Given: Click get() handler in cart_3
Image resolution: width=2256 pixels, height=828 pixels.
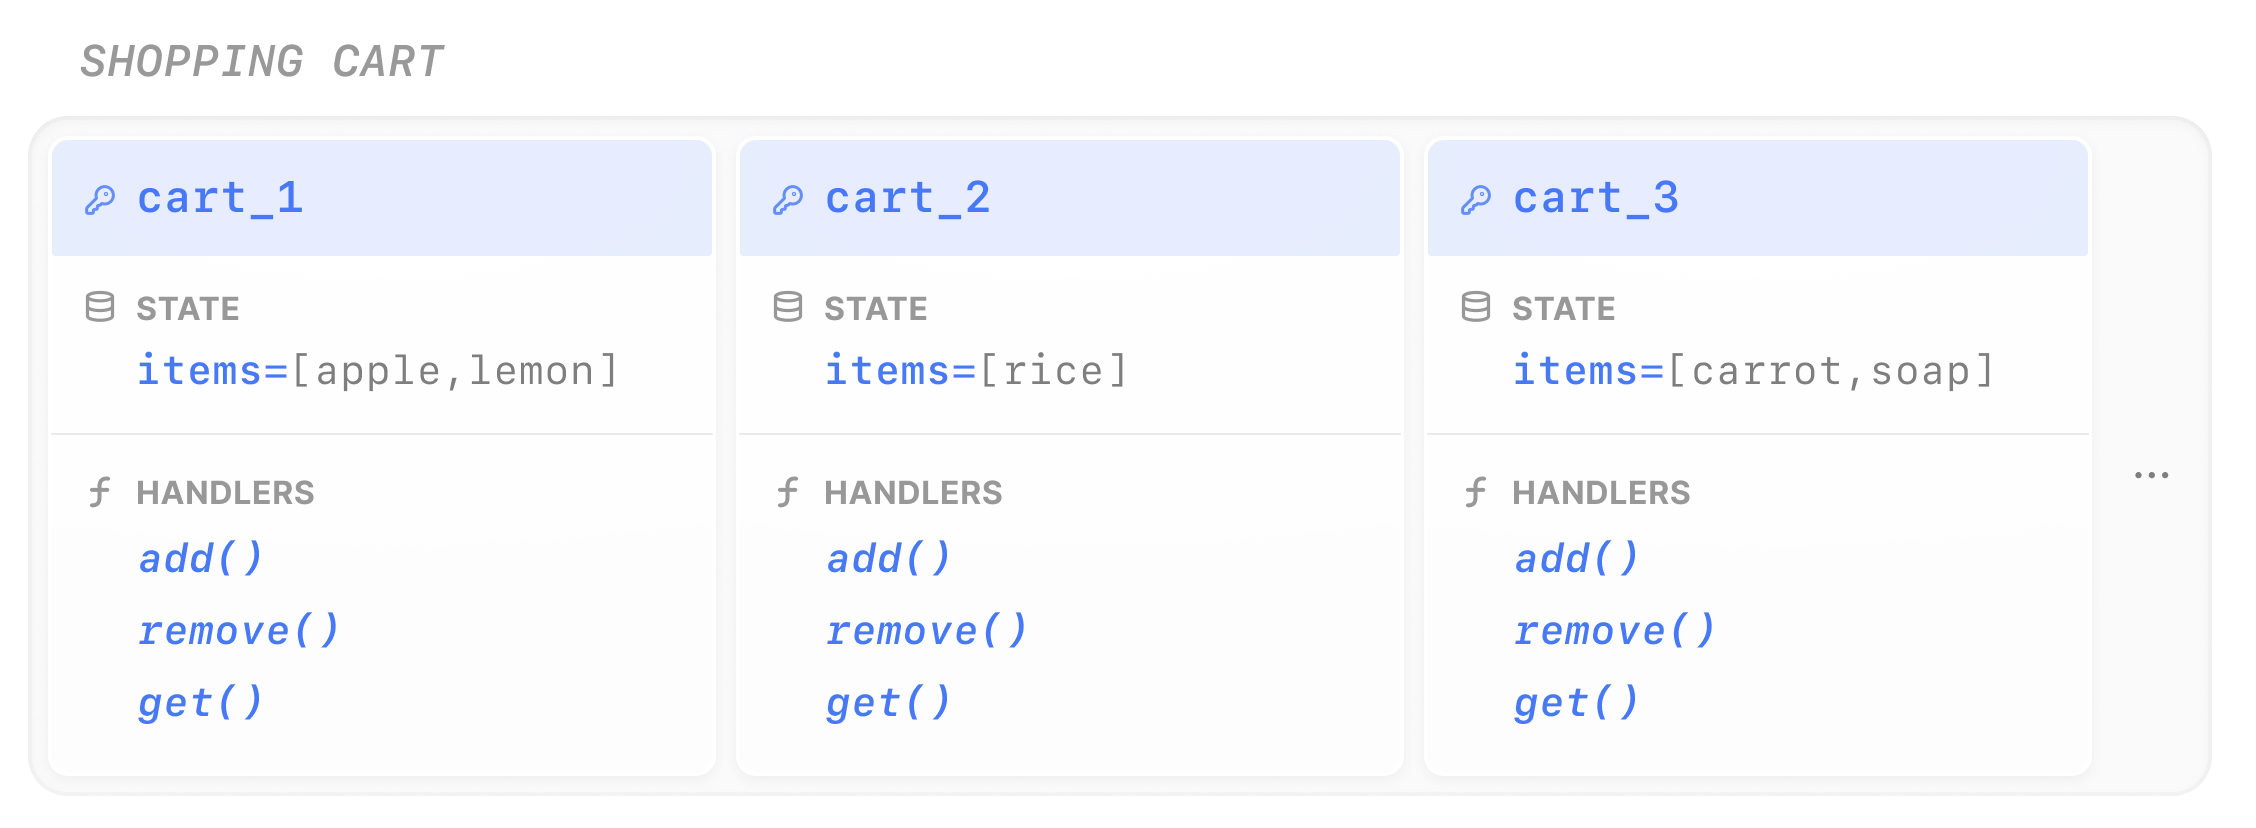Looking at the screenshot, I should tap(1577, 703).
